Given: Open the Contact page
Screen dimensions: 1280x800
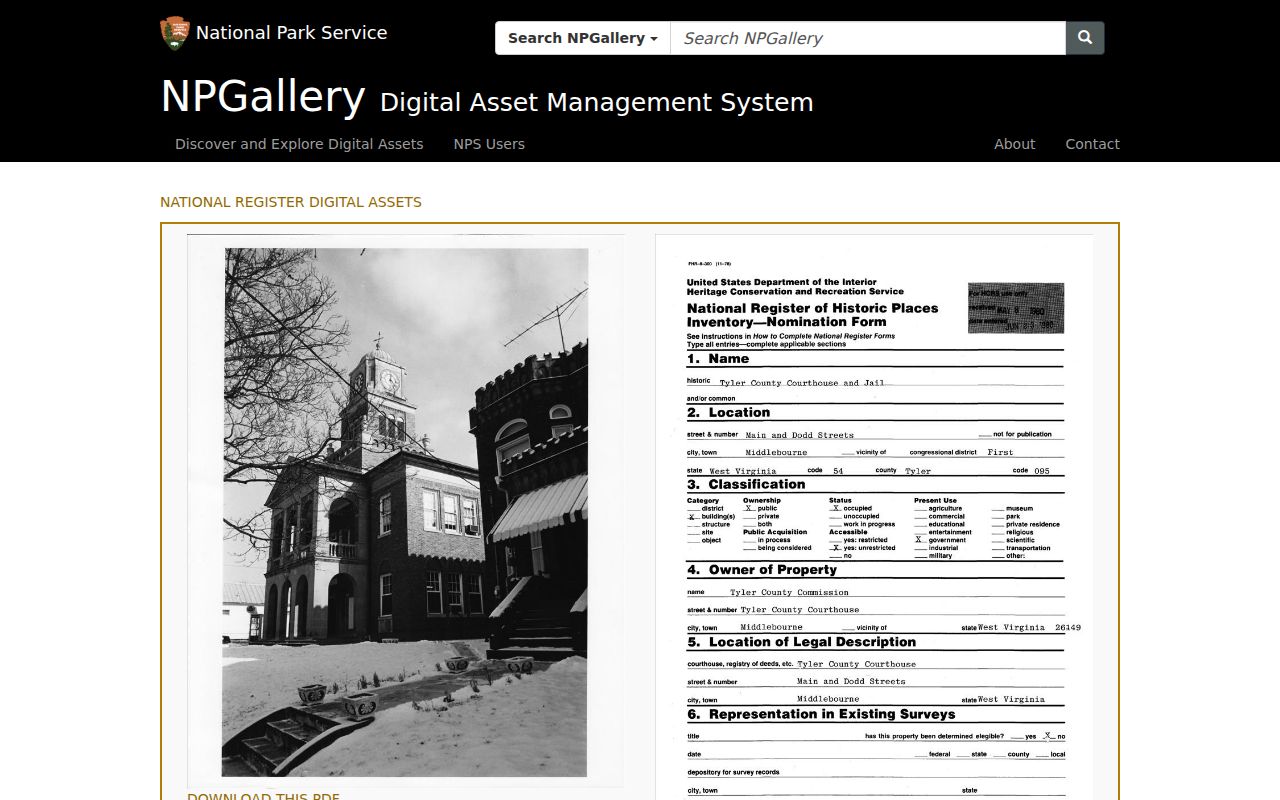Looking at the screenshot, I should pos(1092,144).
